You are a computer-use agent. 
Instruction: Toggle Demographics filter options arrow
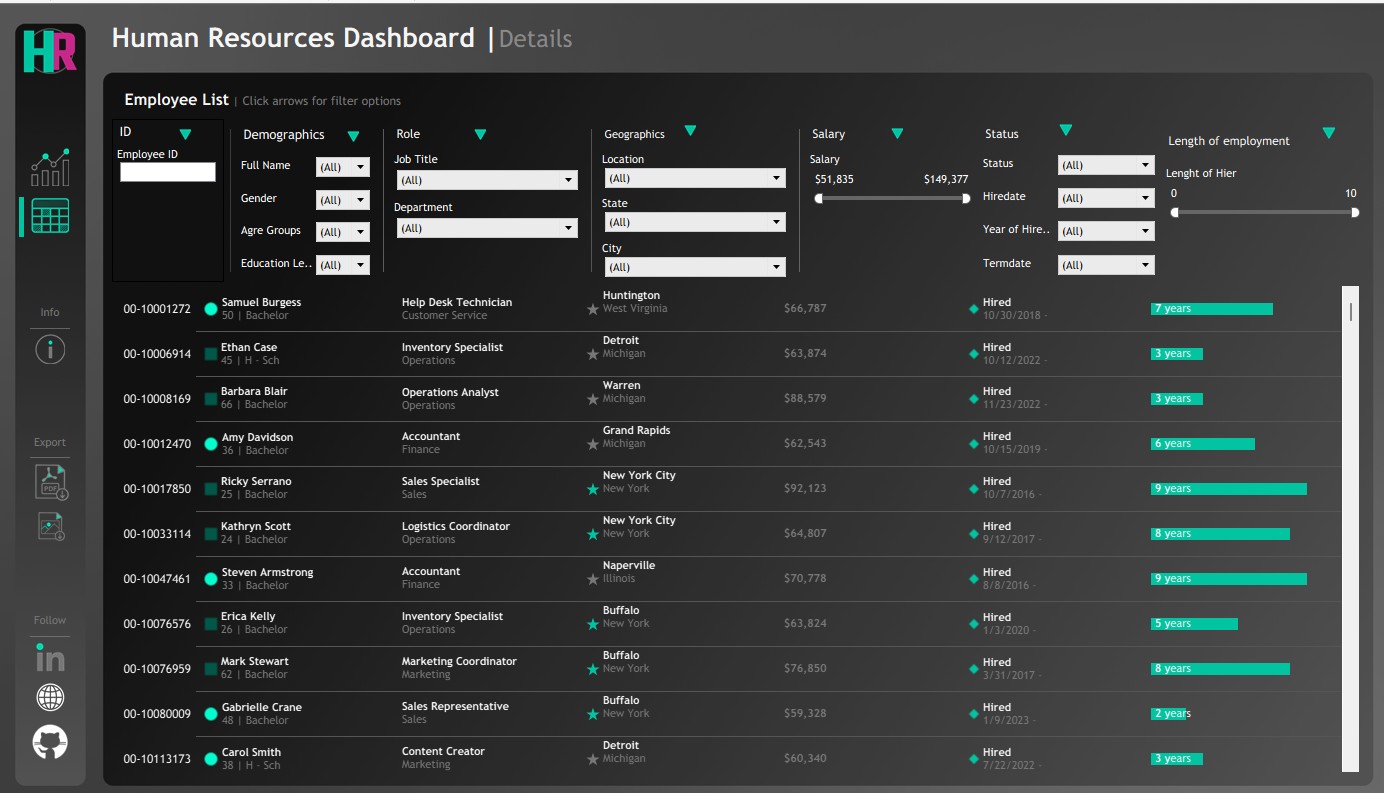click(x=353, y=136)
